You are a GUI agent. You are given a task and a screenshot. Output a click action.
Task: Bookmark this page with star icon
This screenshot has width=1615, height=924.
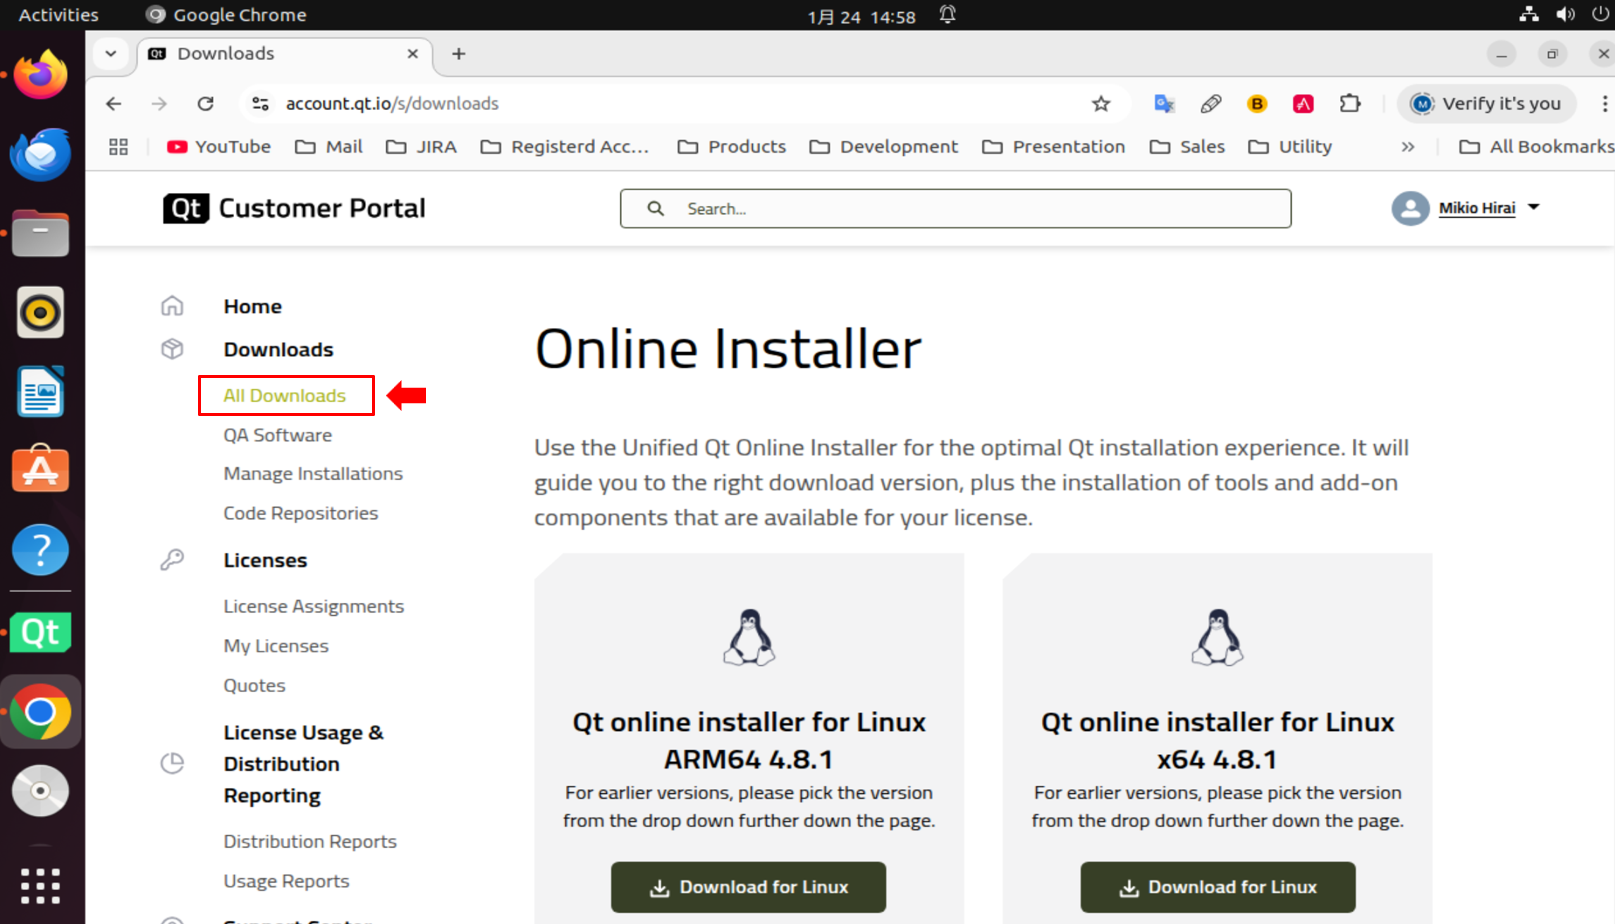tap(1101, 104)
